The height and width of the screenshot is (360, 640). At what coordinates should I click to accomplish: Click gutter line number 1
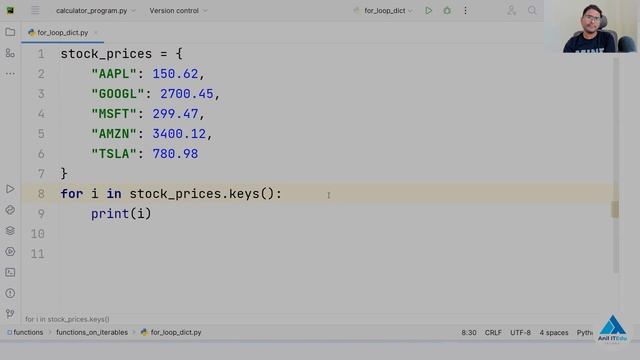[41, 54]
